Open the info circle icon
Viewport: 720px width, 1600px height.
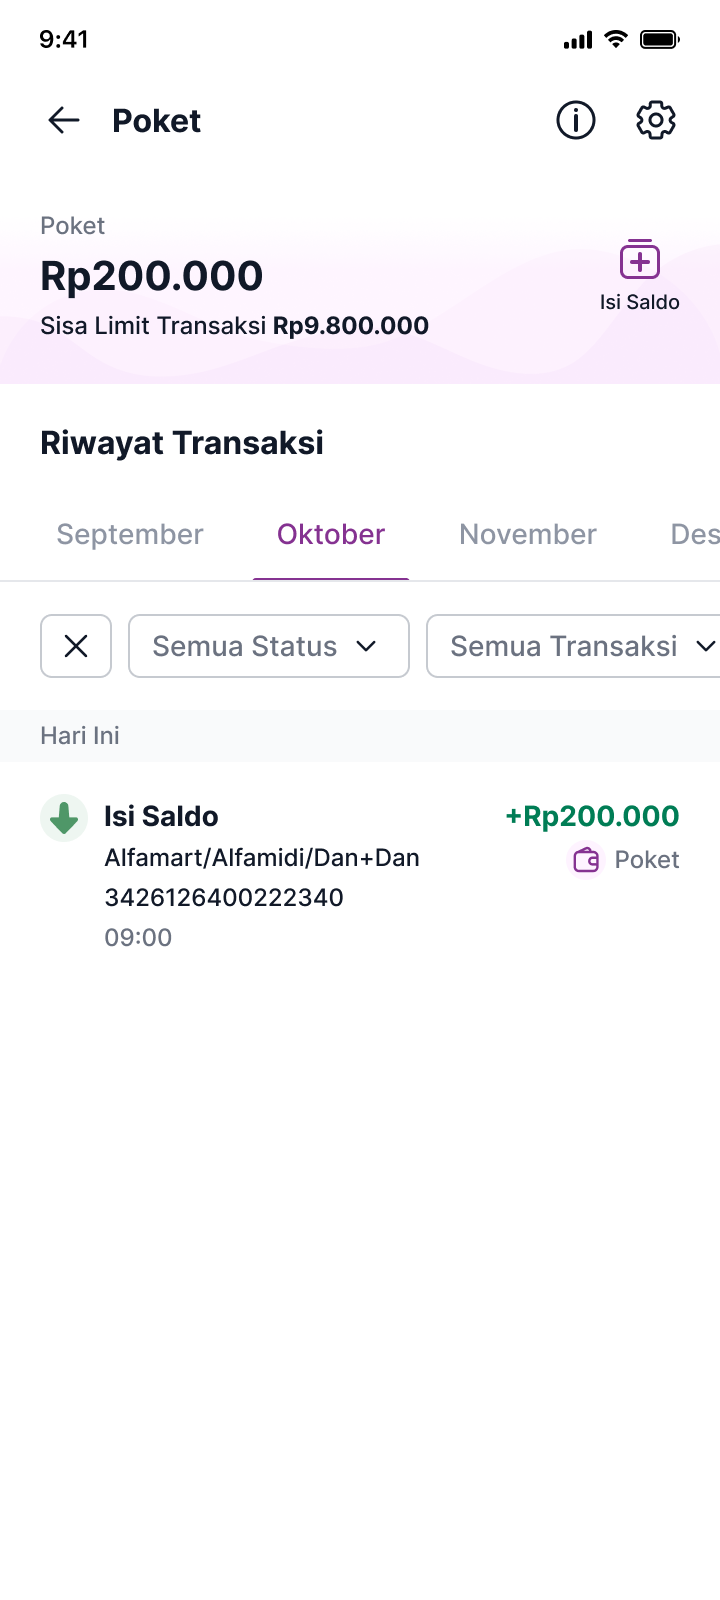click(576, 121)
